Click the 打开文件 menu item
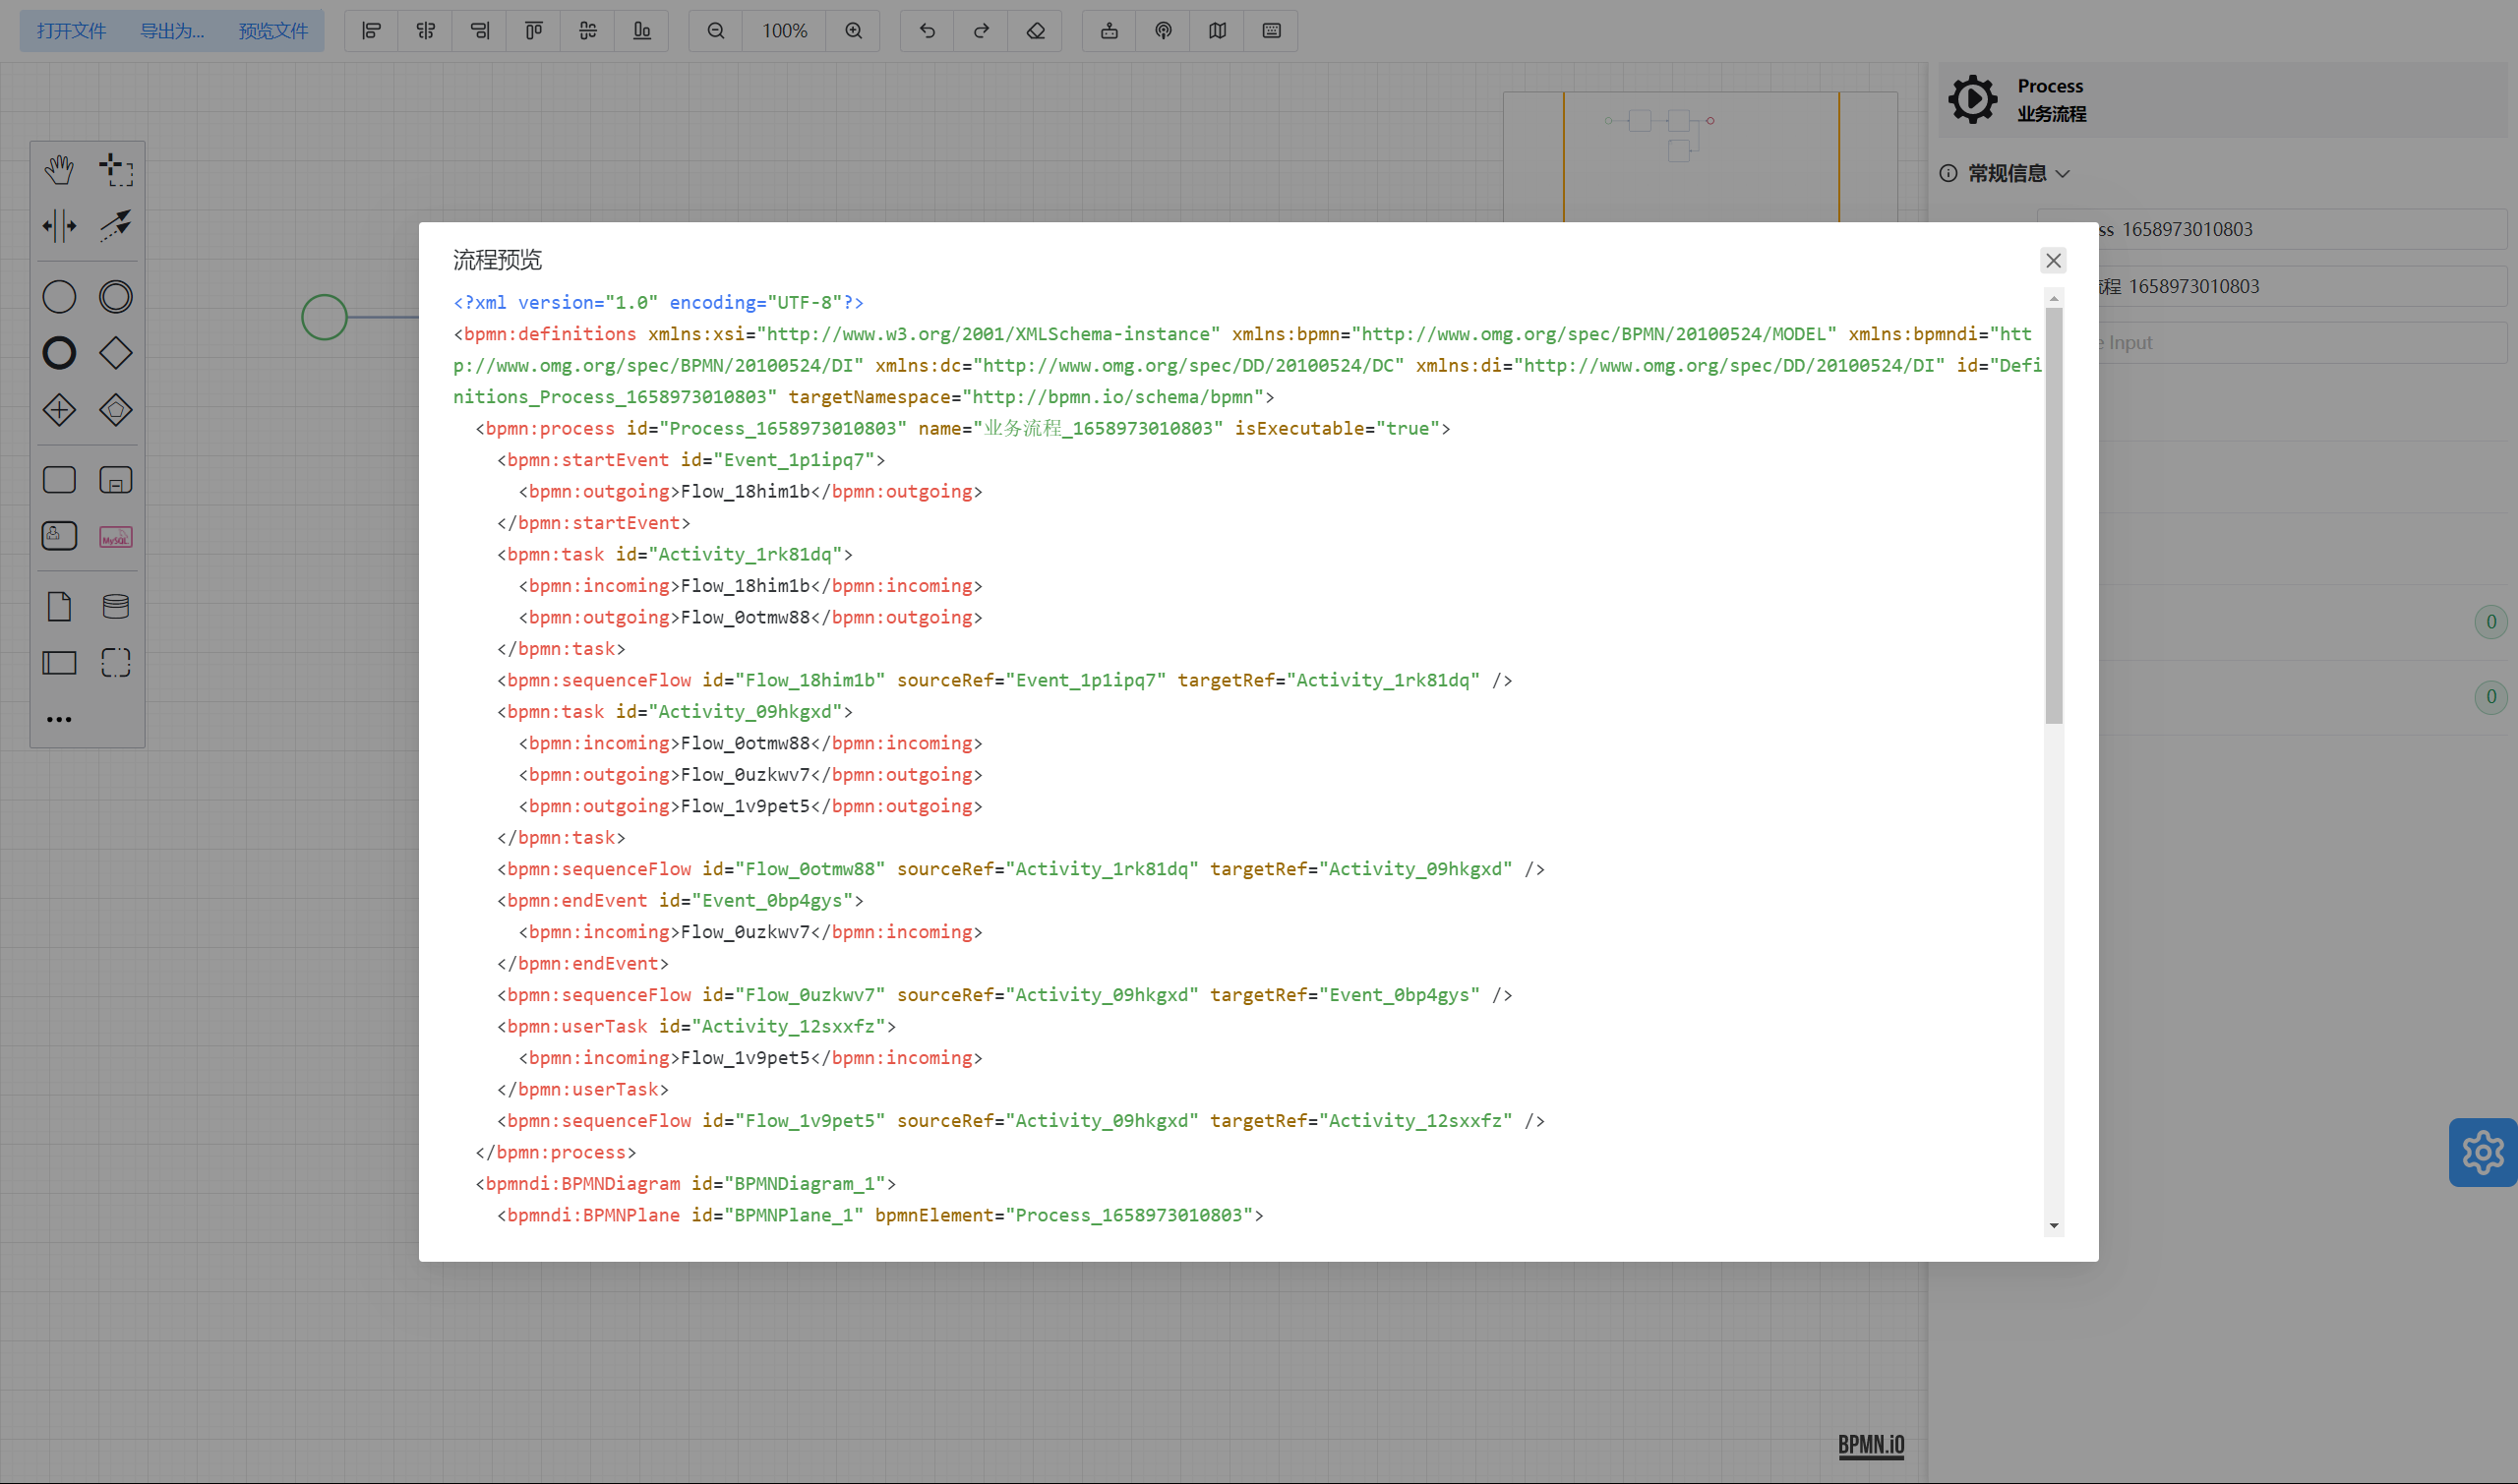Screen dimensions: 2518x1484 [x=71, y=31]
